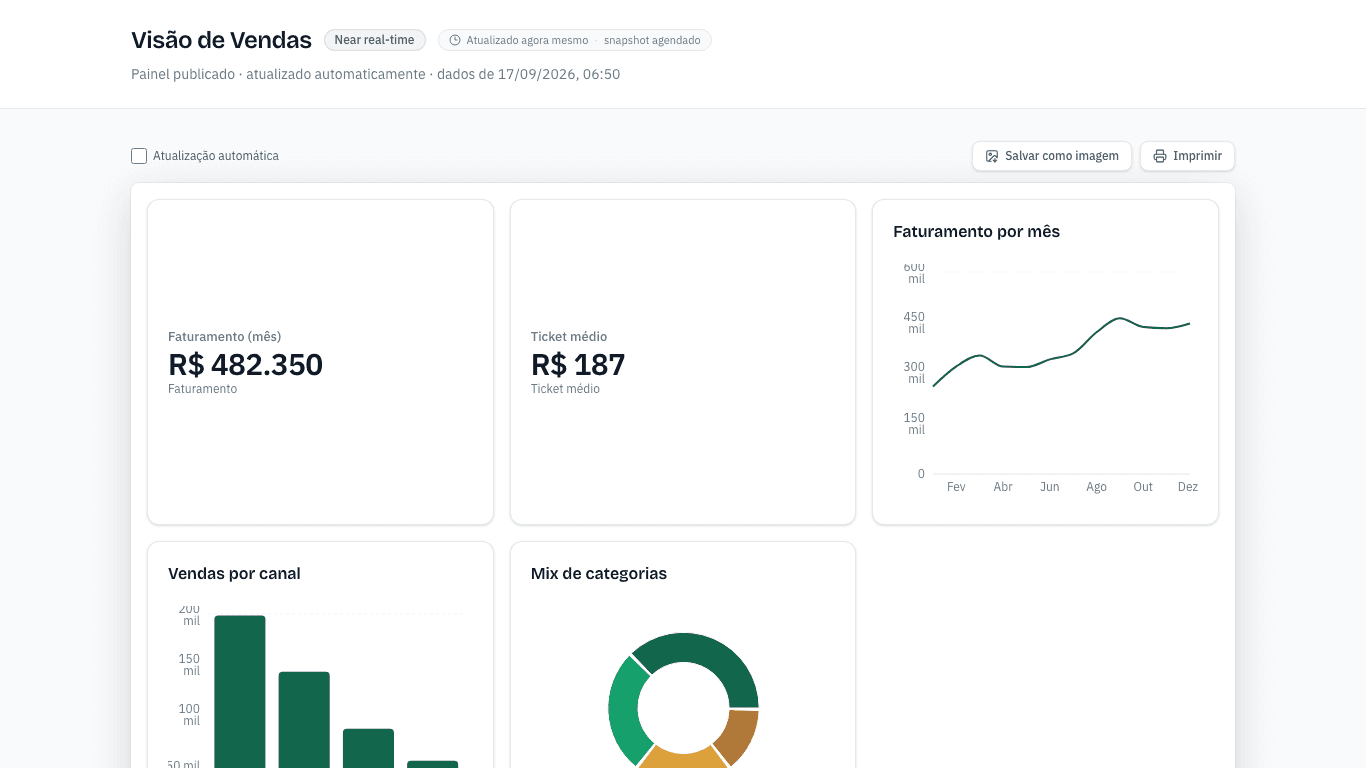Click the "Atualizado agora mesmo" text
This screenshot has height=768, width=1366.
pyautogui.click(x=527, y=40)
